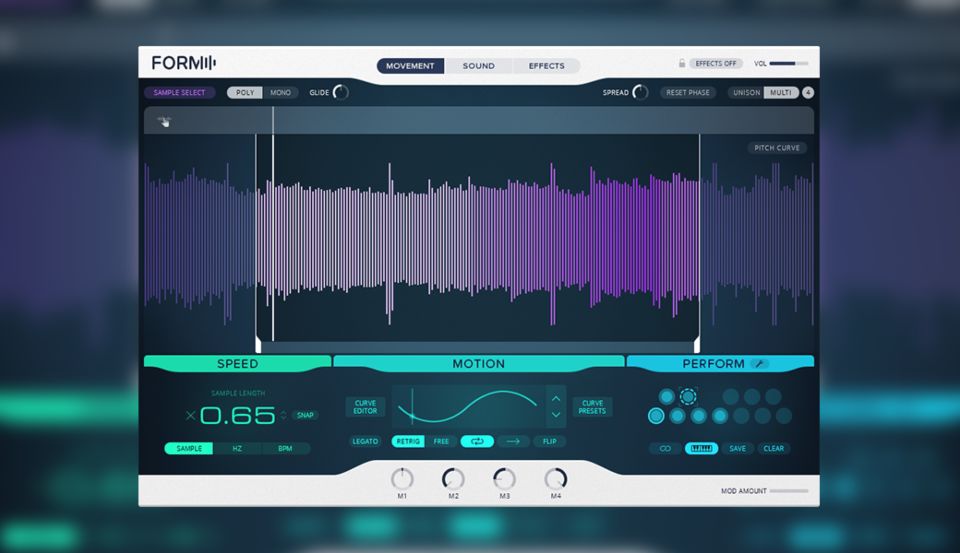This screenshot has width=960, height=553.
Task: Enable the Legato toggle
Action: tap(365, 441)
